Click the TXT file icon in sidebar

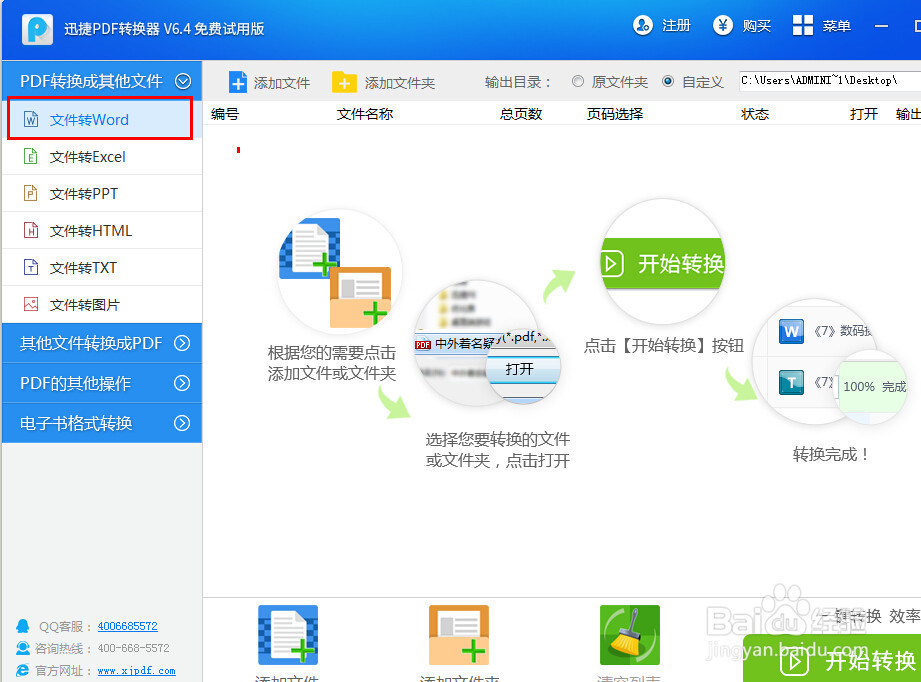tap(31, 267)
